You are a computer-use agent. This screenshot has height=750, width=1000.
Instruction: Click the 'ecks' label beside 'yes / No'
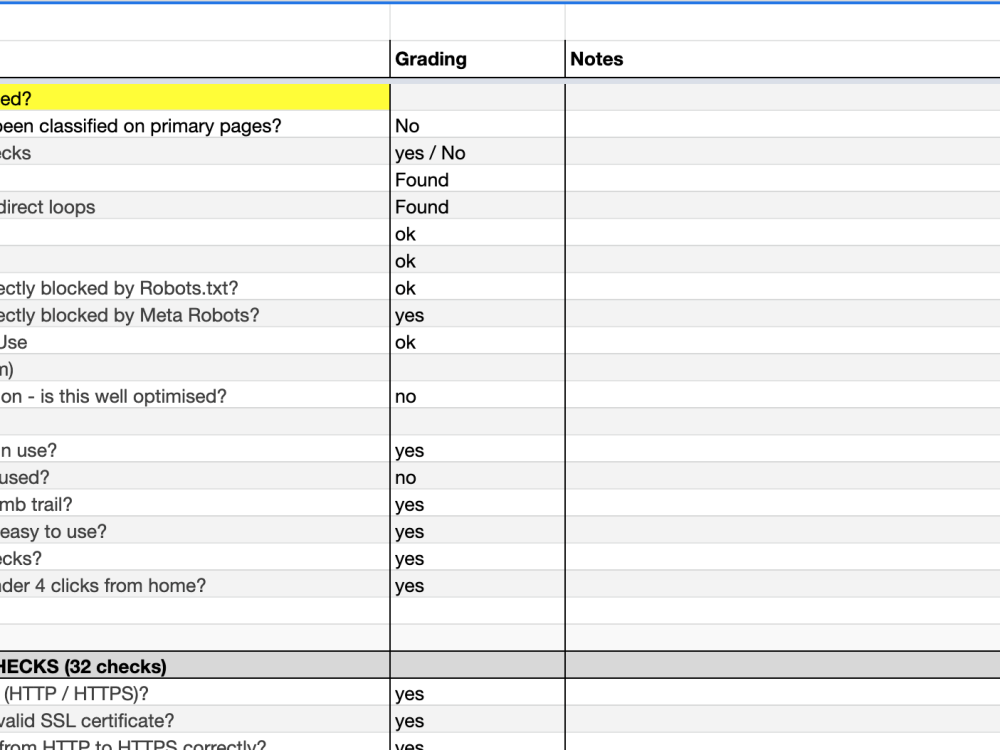(x=195, y=153)
